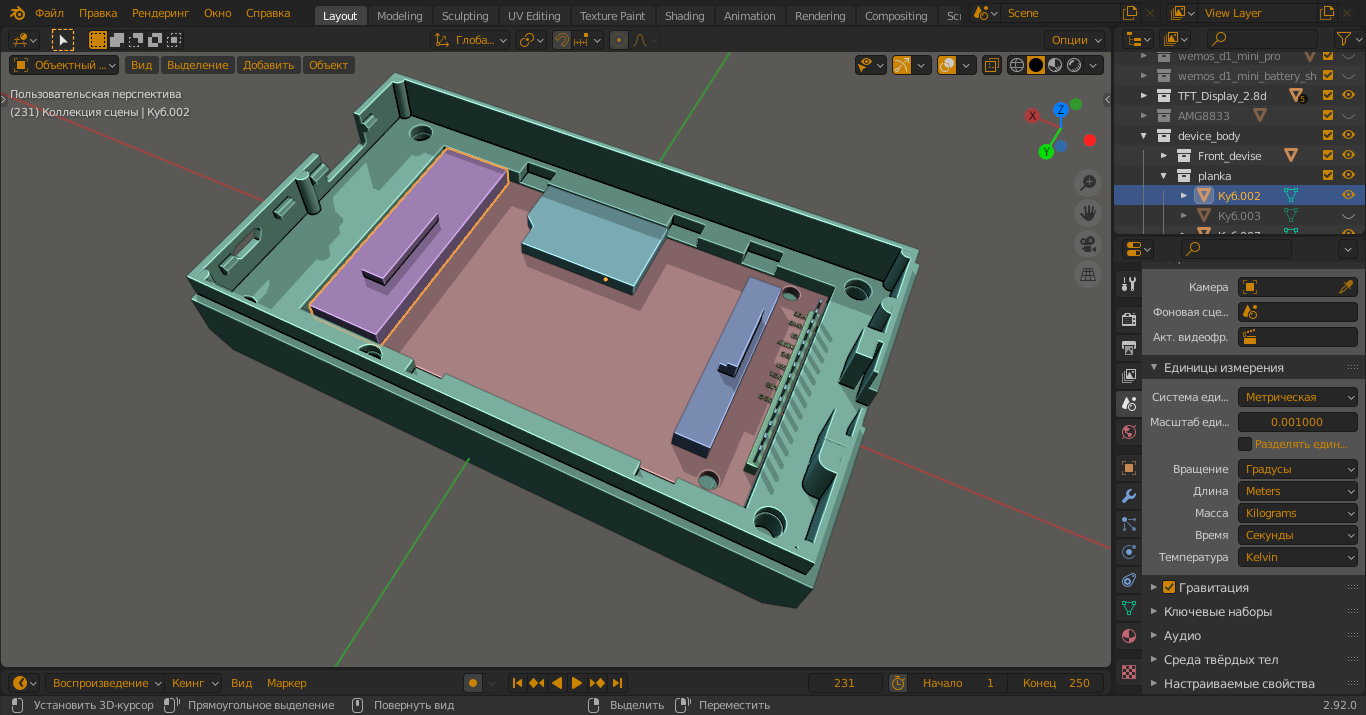The width and height of the screenshot is (1366, 715).
Task: Open the Температура dropdown set to Kelvin
Action: pos(1298,557)
